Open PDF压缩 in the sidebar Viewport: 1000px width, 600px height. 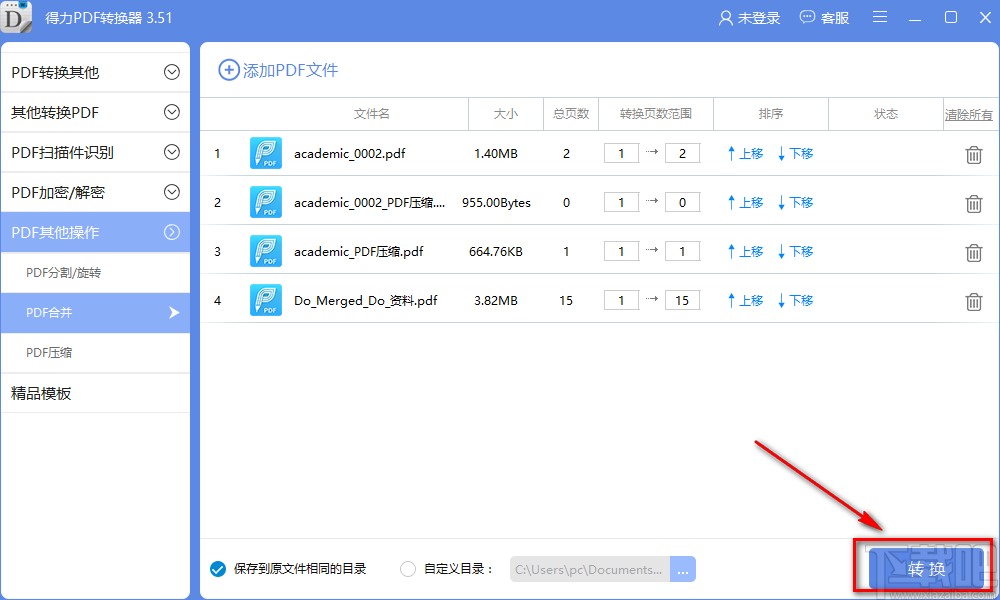96,353
